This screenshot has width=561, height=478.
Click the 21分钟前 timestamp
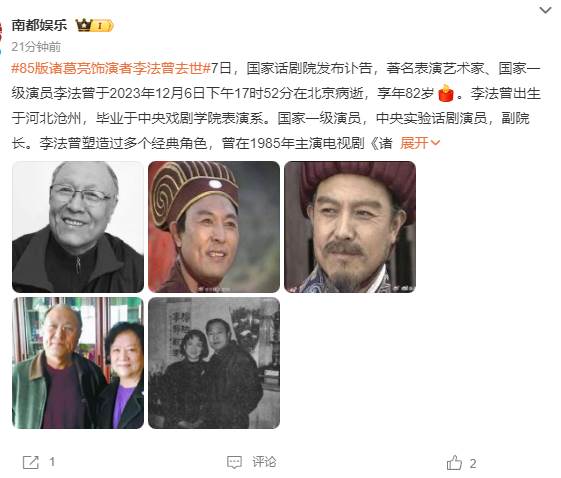(36, 47)
